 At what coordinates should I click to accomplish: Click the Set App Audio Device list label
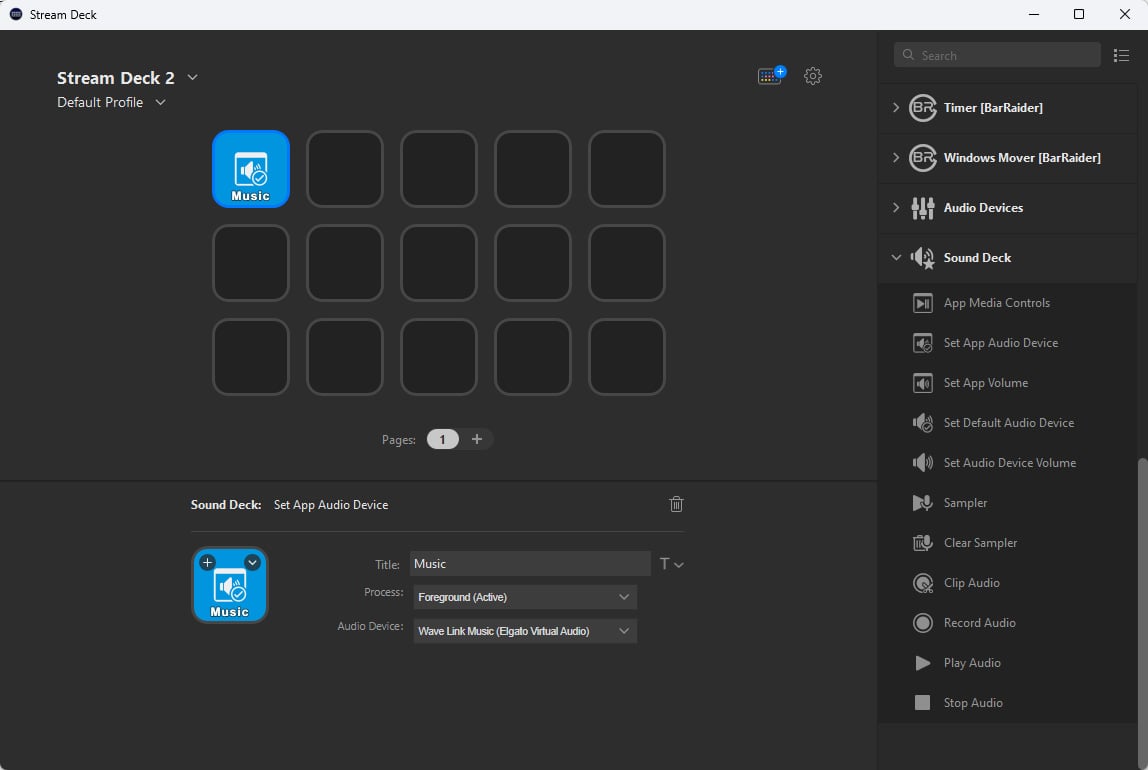click(1001, 343)
